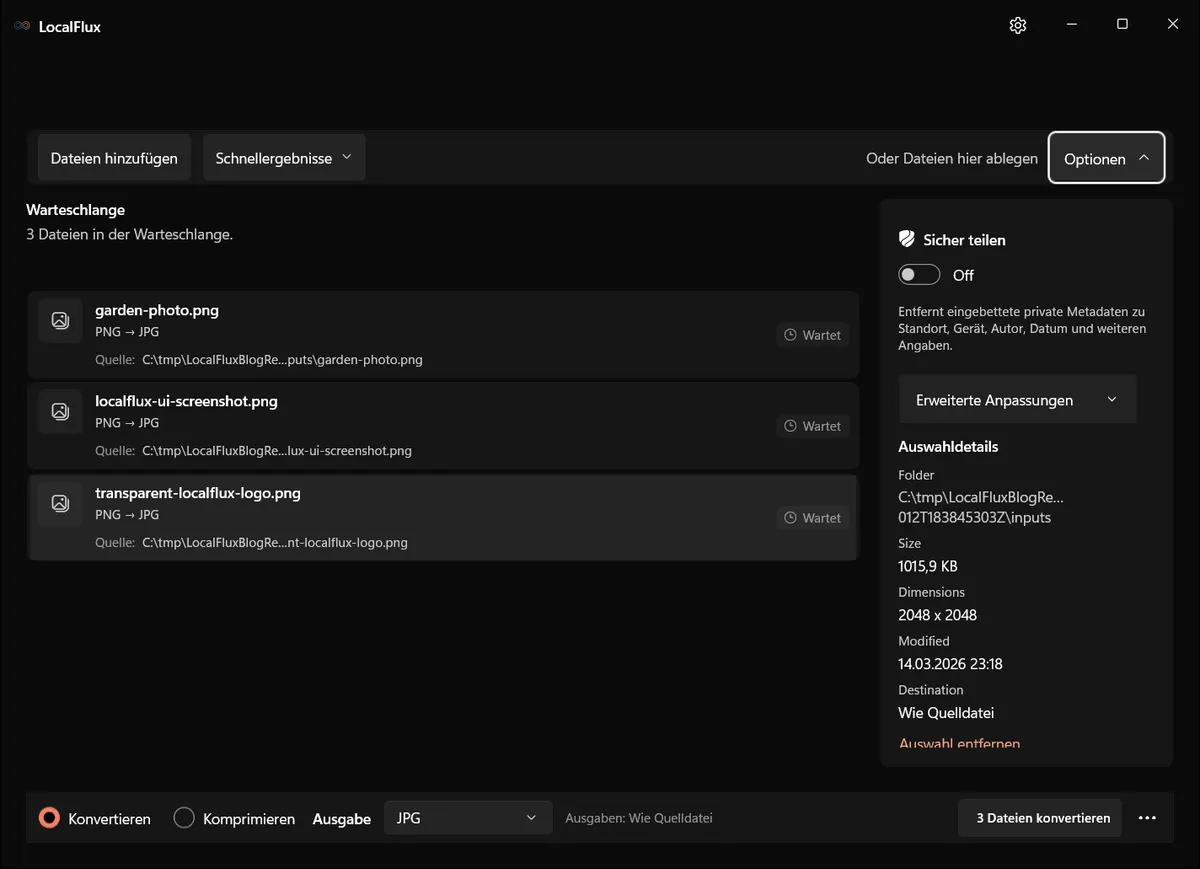The height and width of the screenshot is (869, 1200).
Task: Click the 1015,9 KB size value
Action: pyautogui.click(x=928, y=566)
